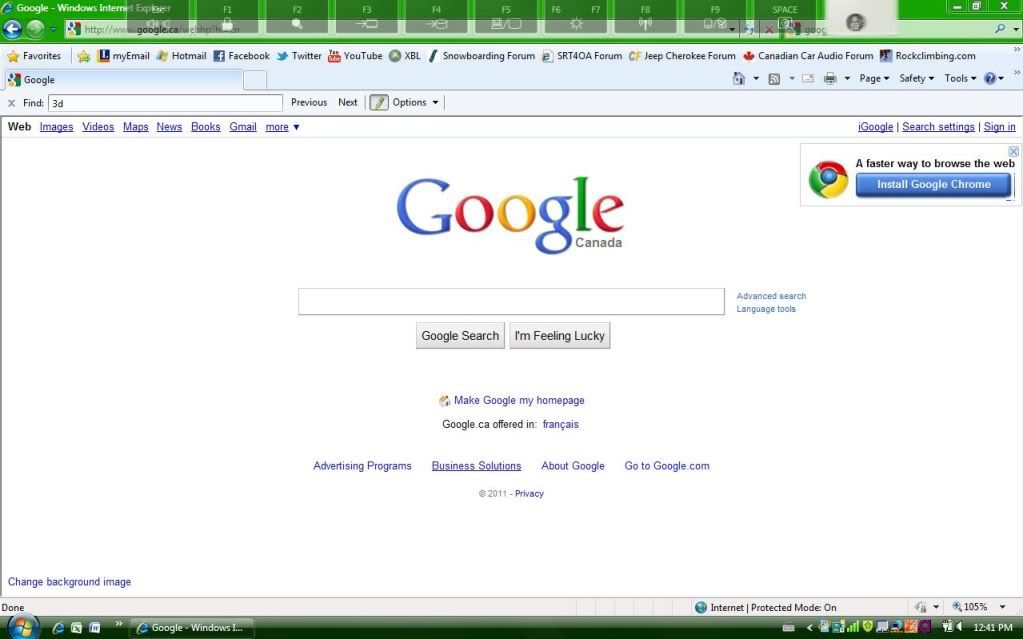Screen dimensions: 1023x639
Task: Go to Google Images
Action: (56, 127)
